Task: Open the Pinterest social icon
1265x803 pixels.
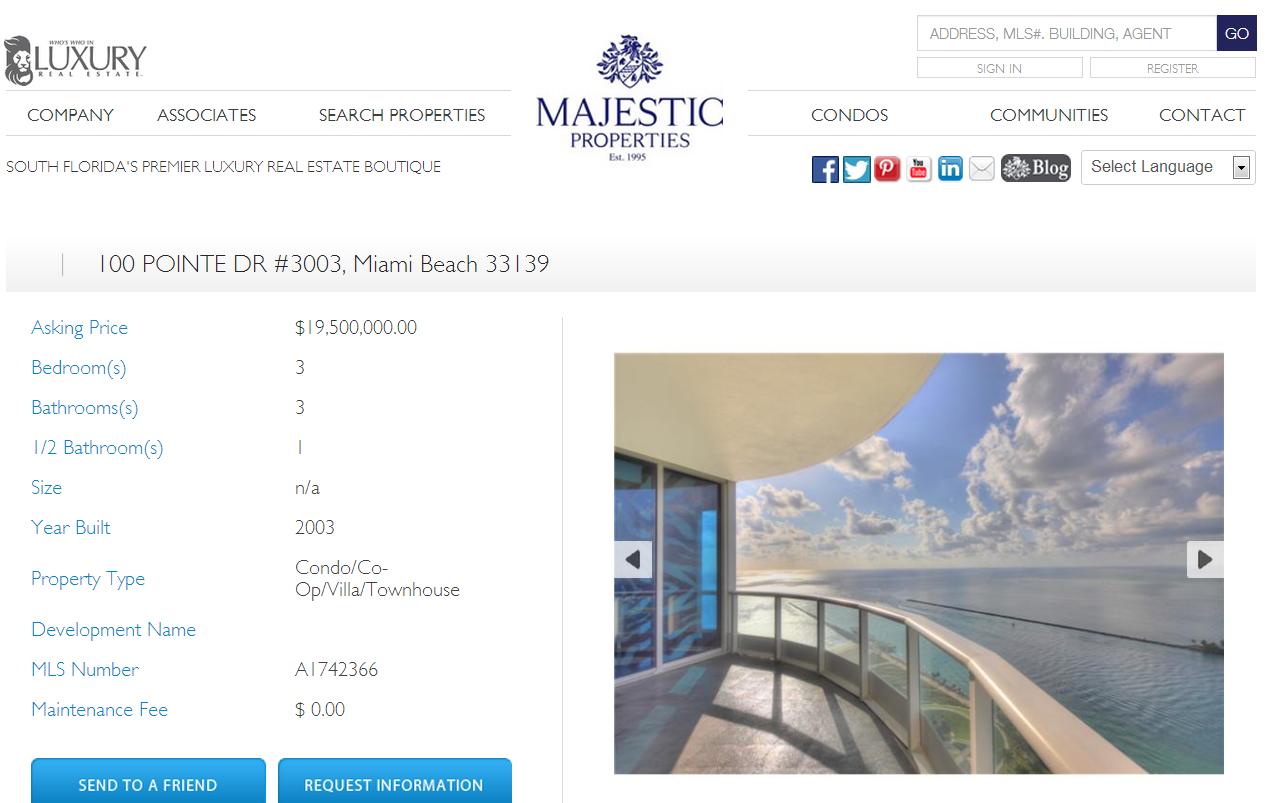Action: pyautogui.click(x=887, y=169)
